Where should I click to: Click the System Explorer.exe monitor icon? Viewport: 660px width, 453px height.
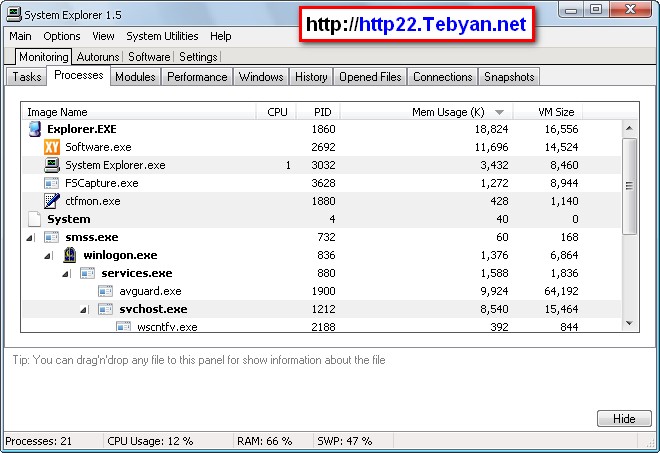pyautogui.click(x=51, y=165)
